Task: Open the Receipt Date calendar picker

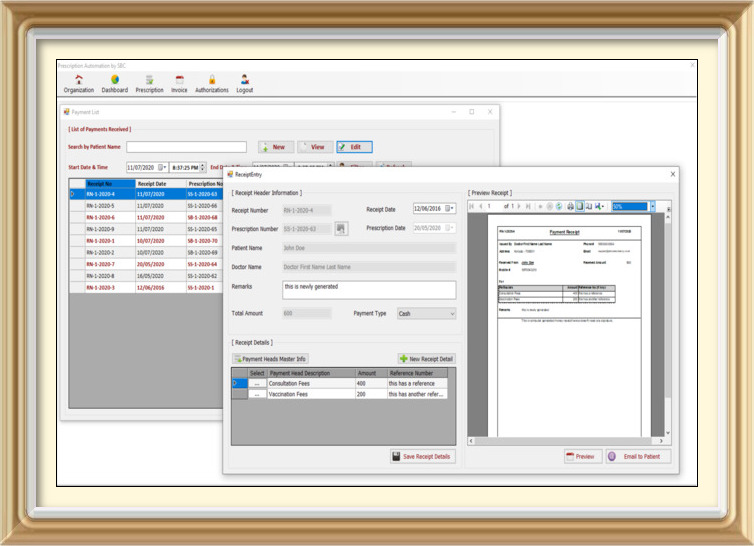Action: coord(450,209)
